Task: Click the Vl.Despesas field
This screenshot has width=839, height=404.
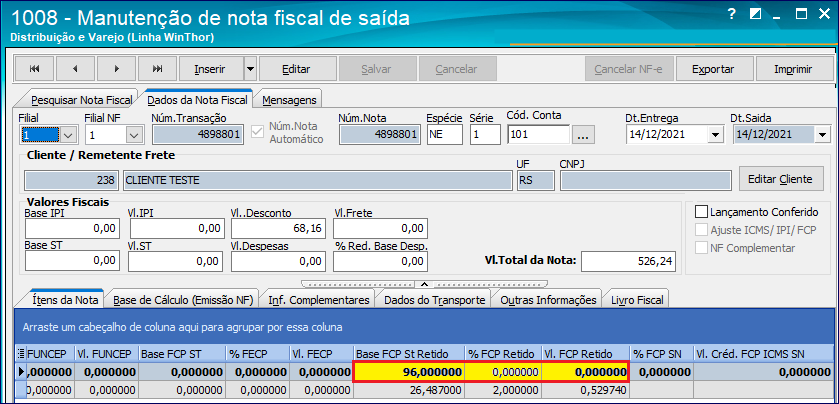Action: coord(278,261)
